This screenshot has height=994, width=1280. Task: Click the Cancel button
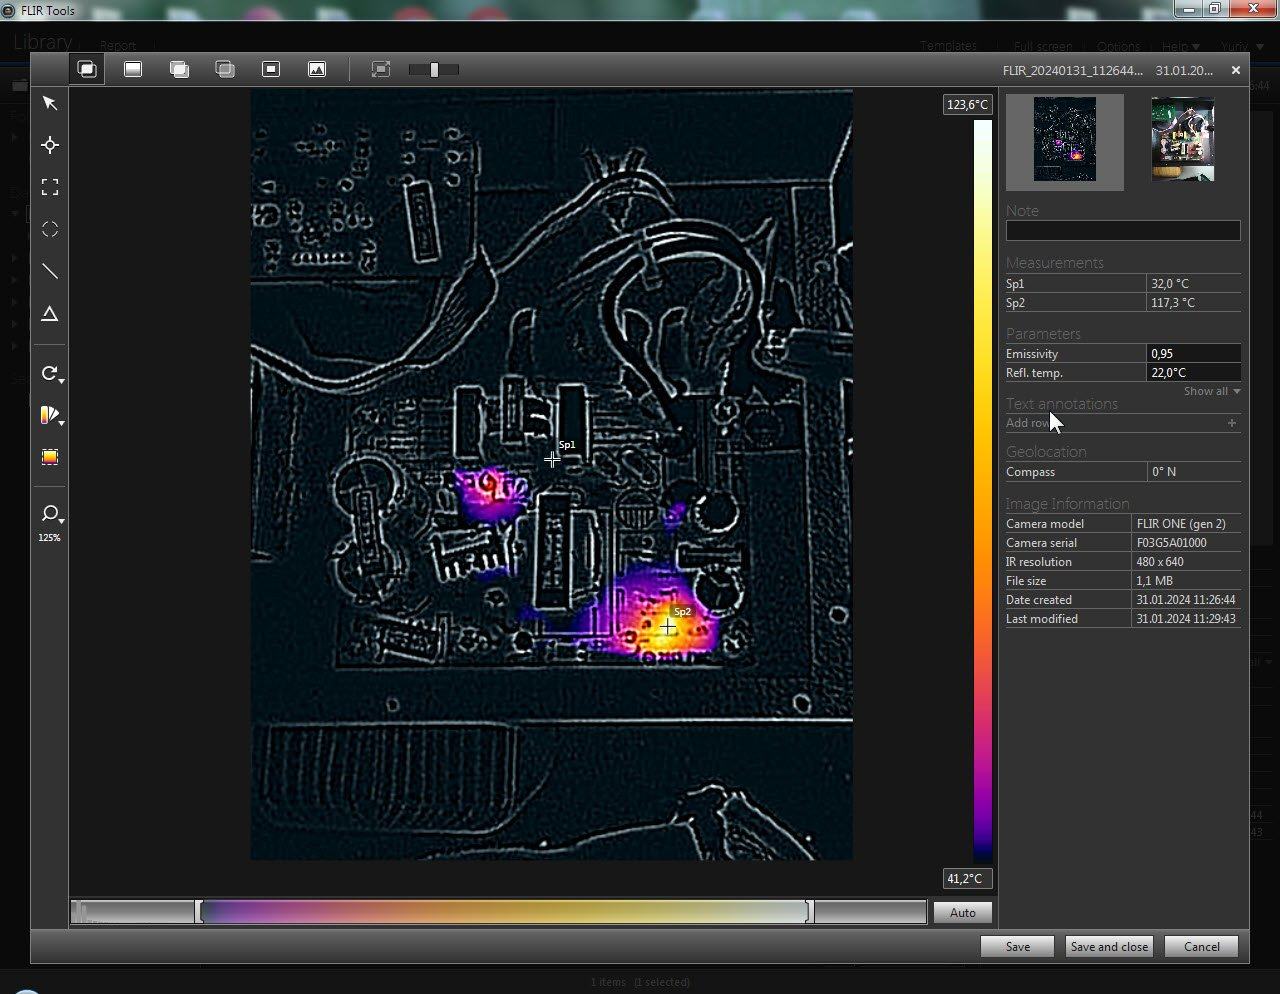[1201, 947]
